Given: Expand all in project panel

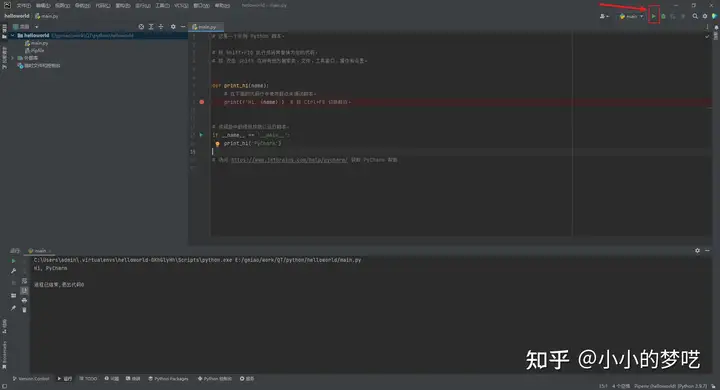Looking at the screenshot, I should coord(151,27).
